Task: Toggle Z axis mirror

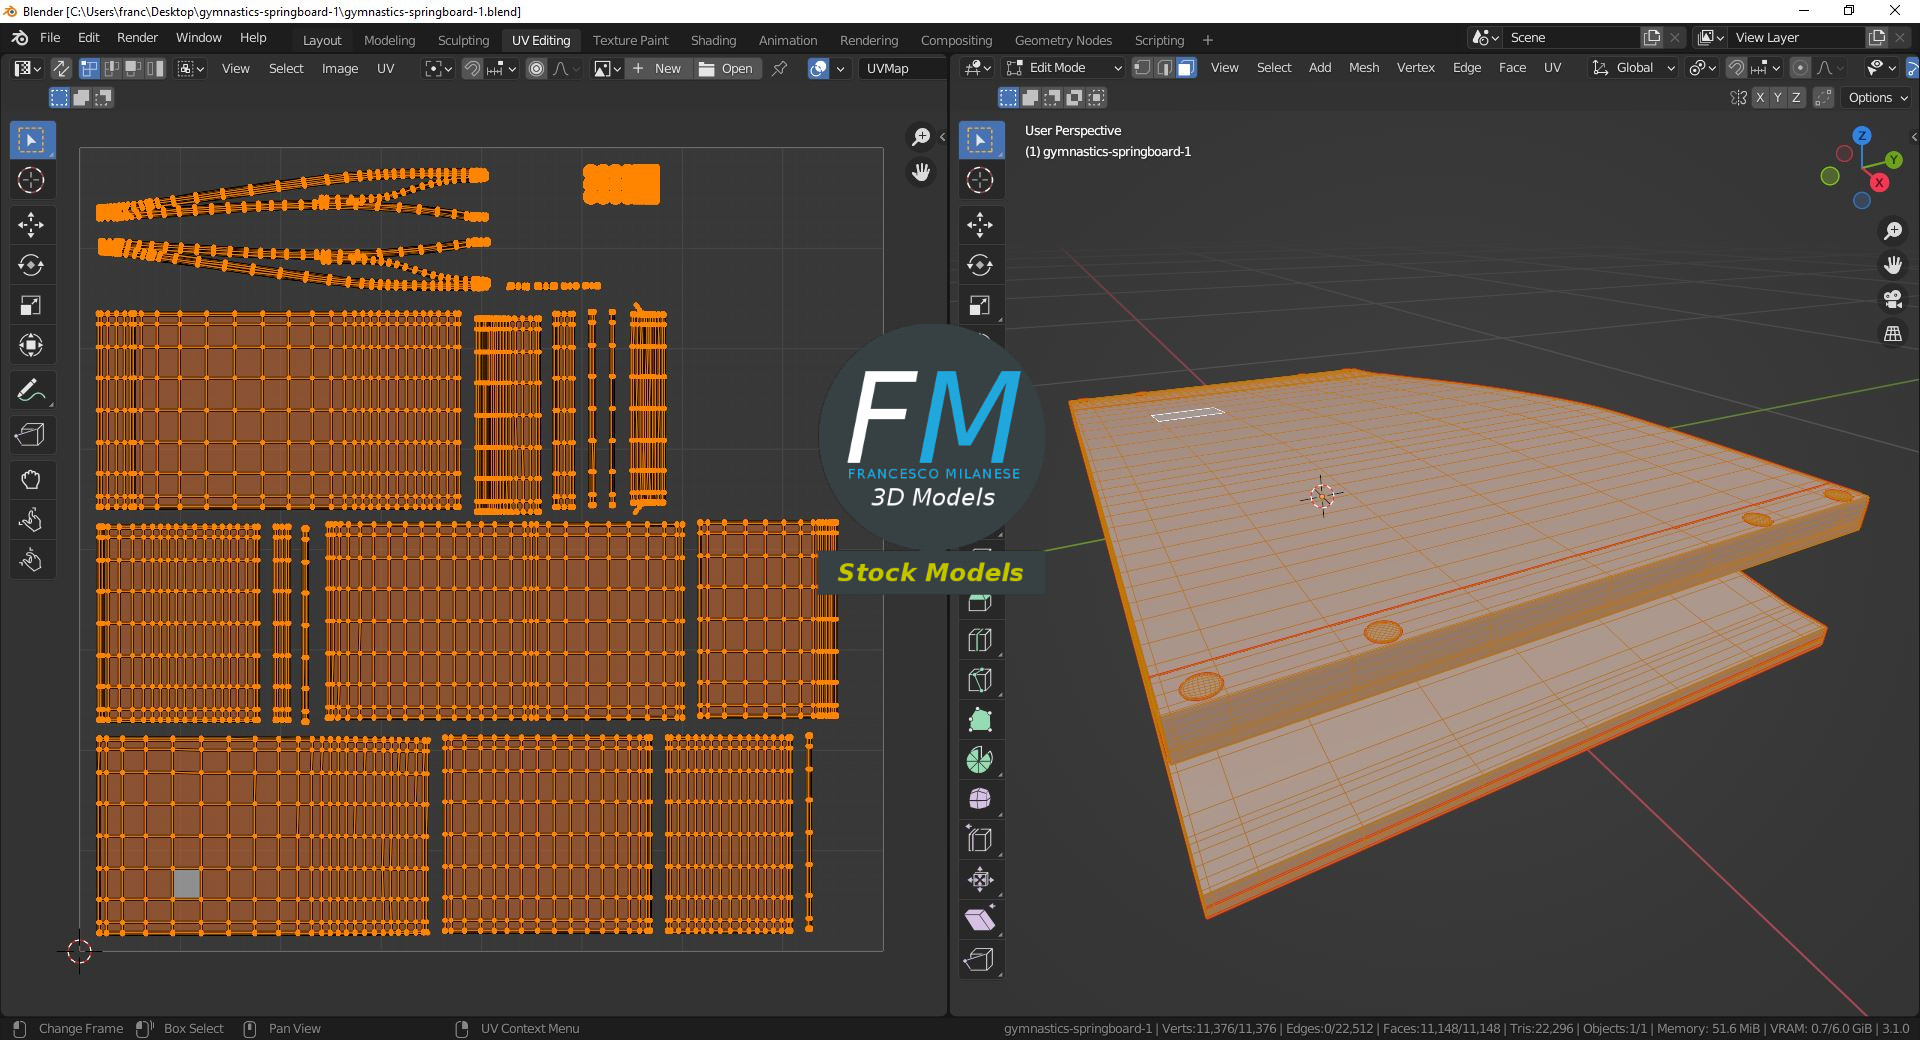Action: tap(1796, 97)
